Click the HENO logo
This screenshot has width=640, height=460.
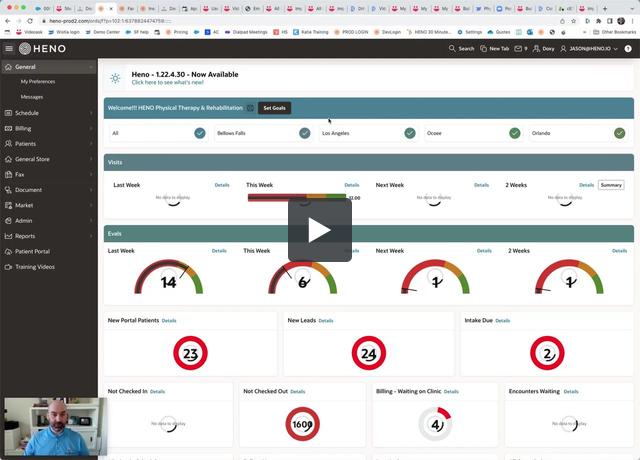[42, 49]
